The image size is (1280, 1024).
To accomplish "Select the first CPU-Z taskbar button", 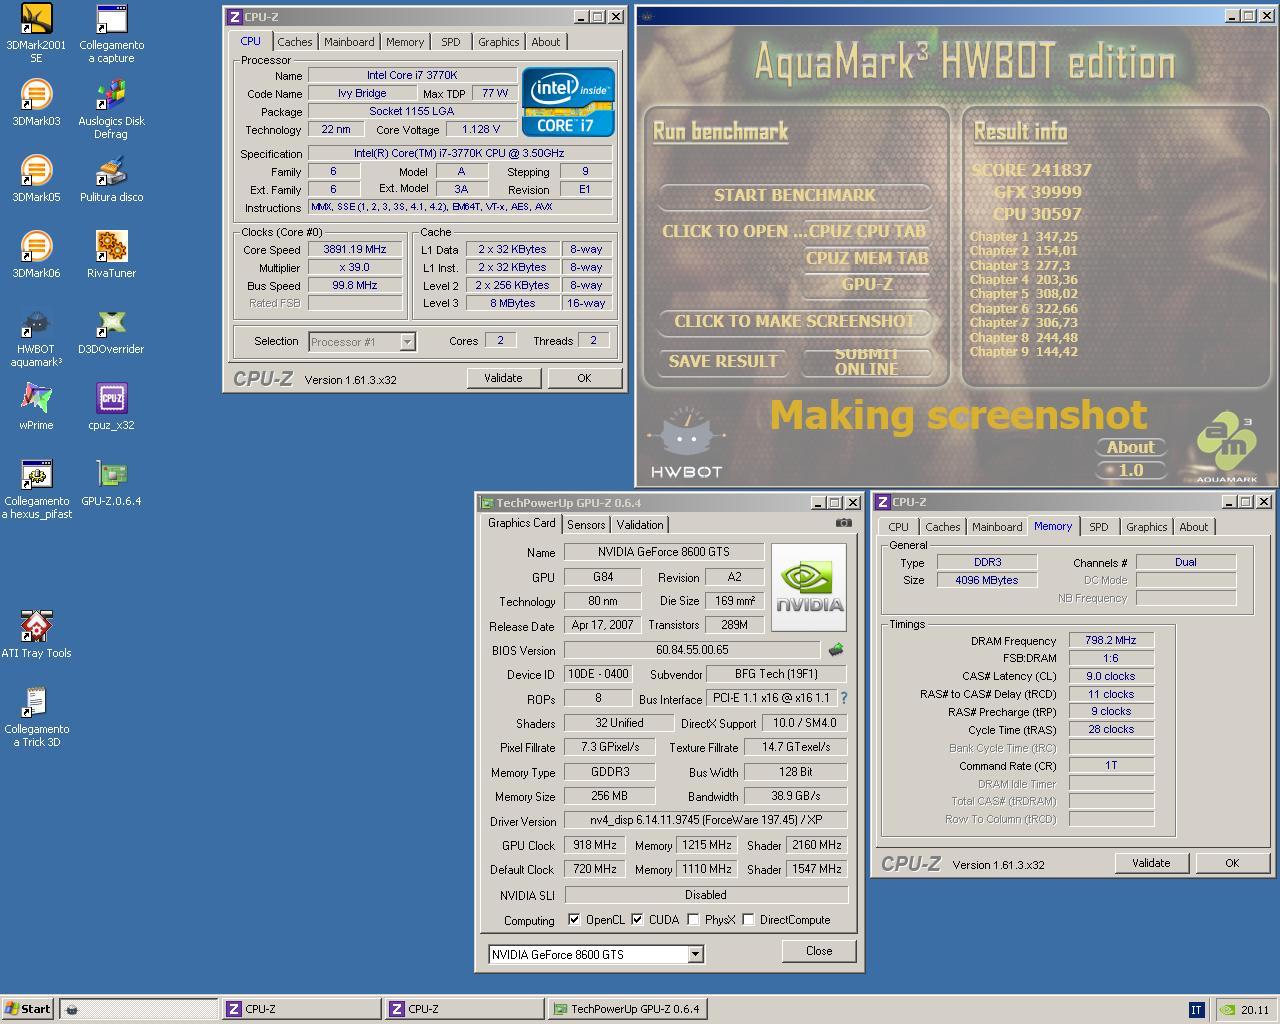I will tap(301, 1009).
